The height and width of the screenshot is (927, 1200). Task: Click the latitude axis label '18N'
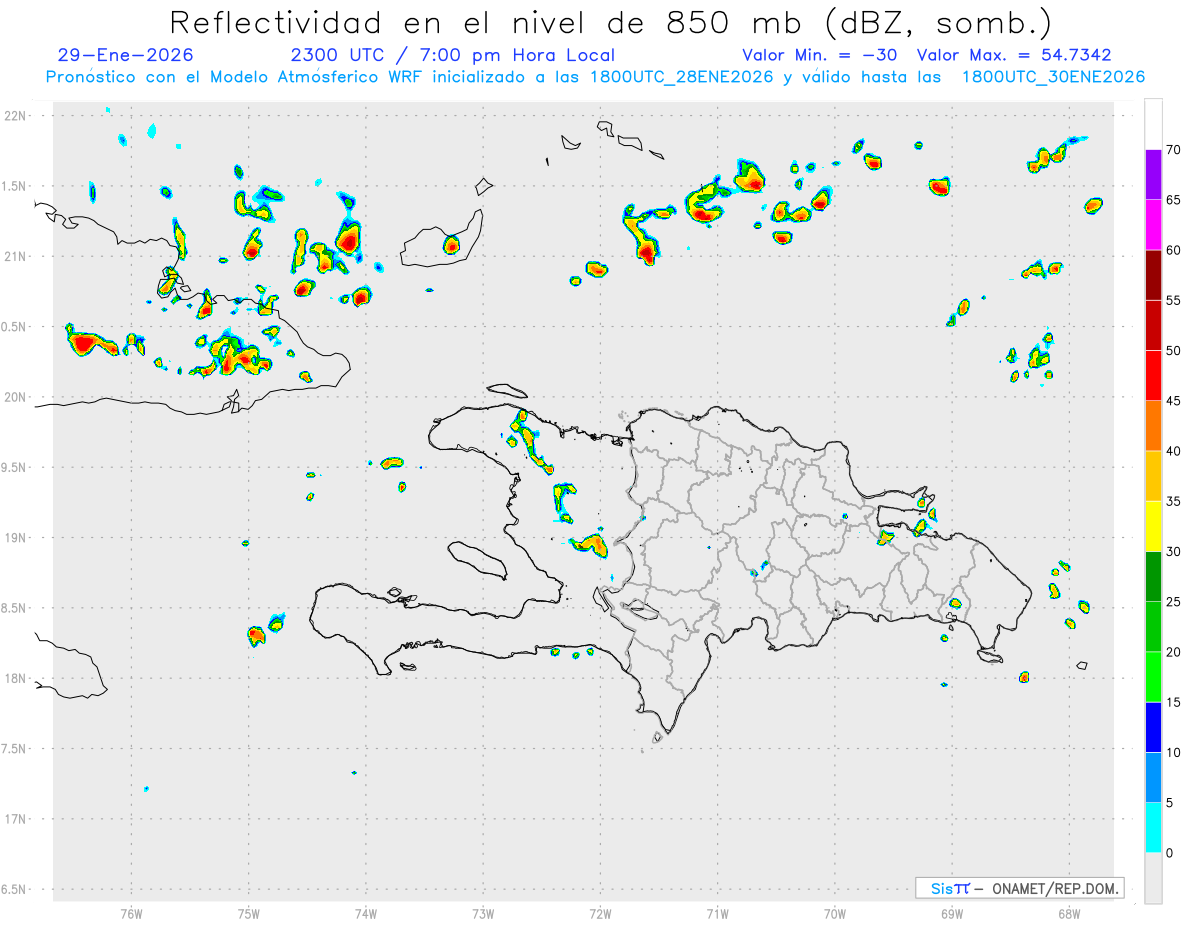pos(17,679)
